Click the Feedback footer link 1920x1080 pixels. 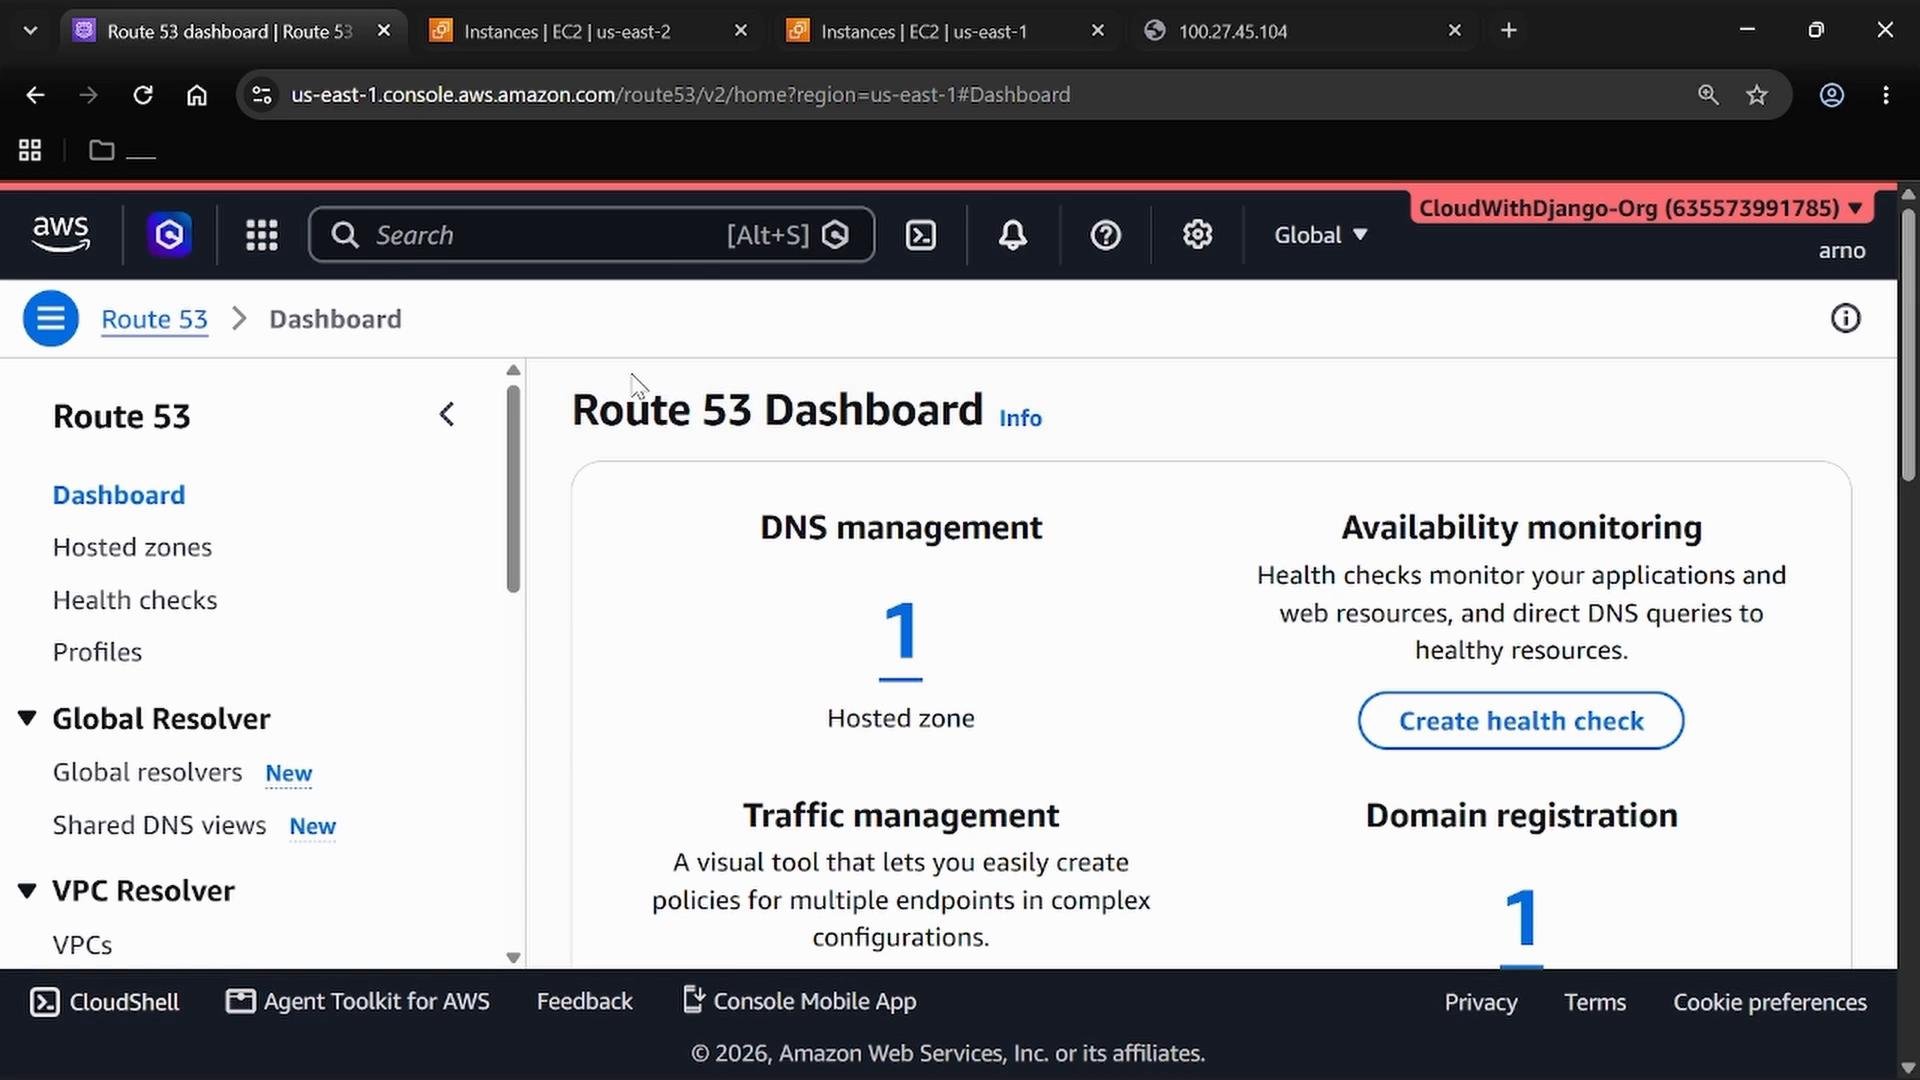(x=584, y=1001)
